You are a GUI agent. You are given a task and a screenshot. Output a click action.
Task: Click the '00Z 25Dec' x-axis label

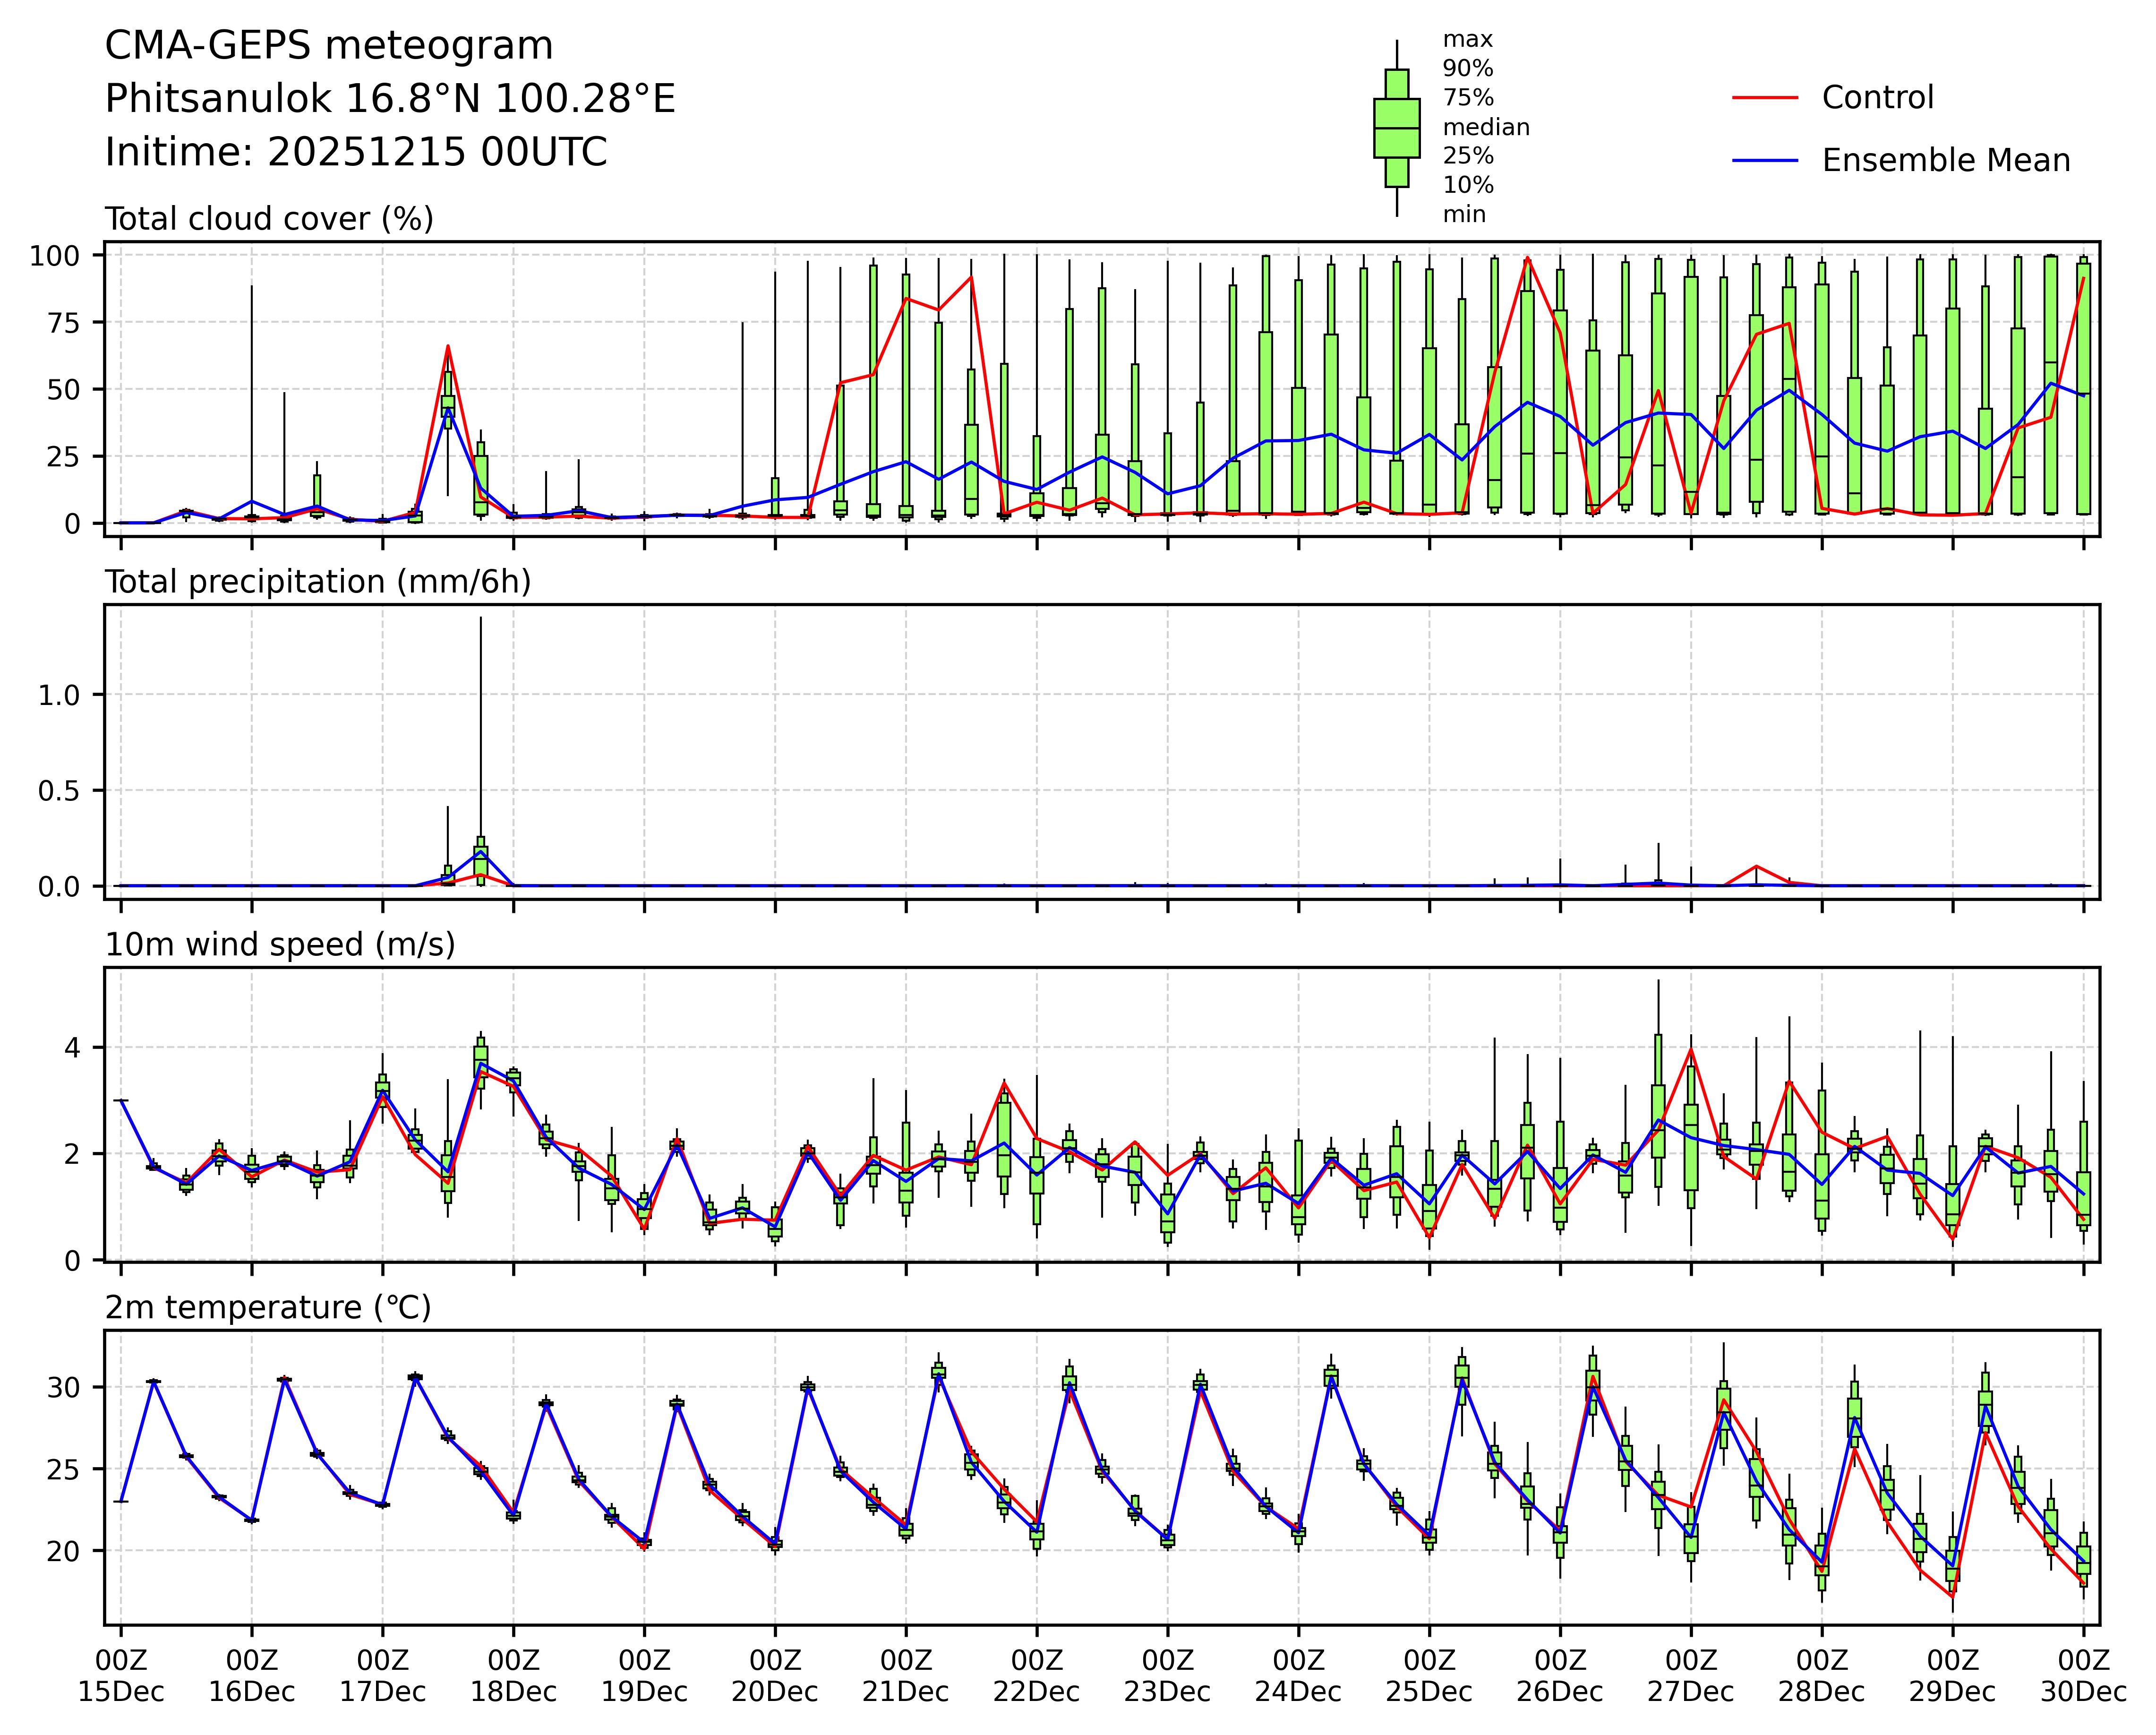[x=1429, y=1676]
